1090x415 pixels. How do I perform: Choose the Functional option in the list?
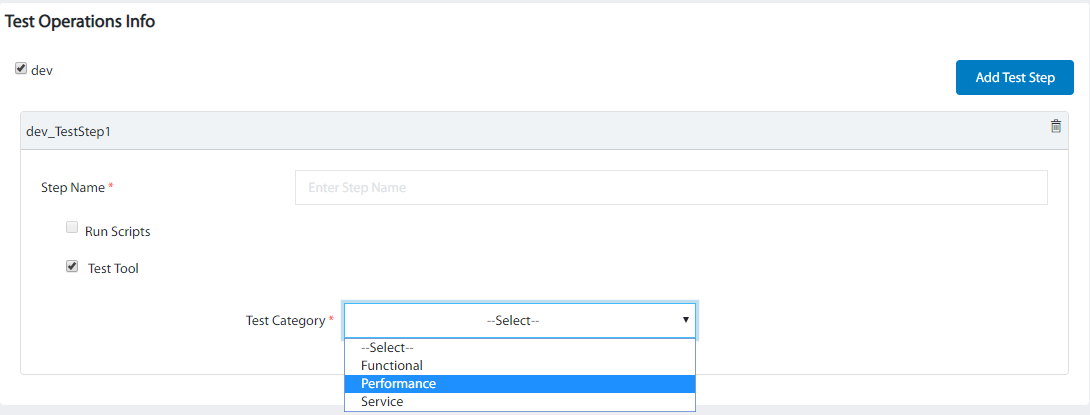coord(392,366)
